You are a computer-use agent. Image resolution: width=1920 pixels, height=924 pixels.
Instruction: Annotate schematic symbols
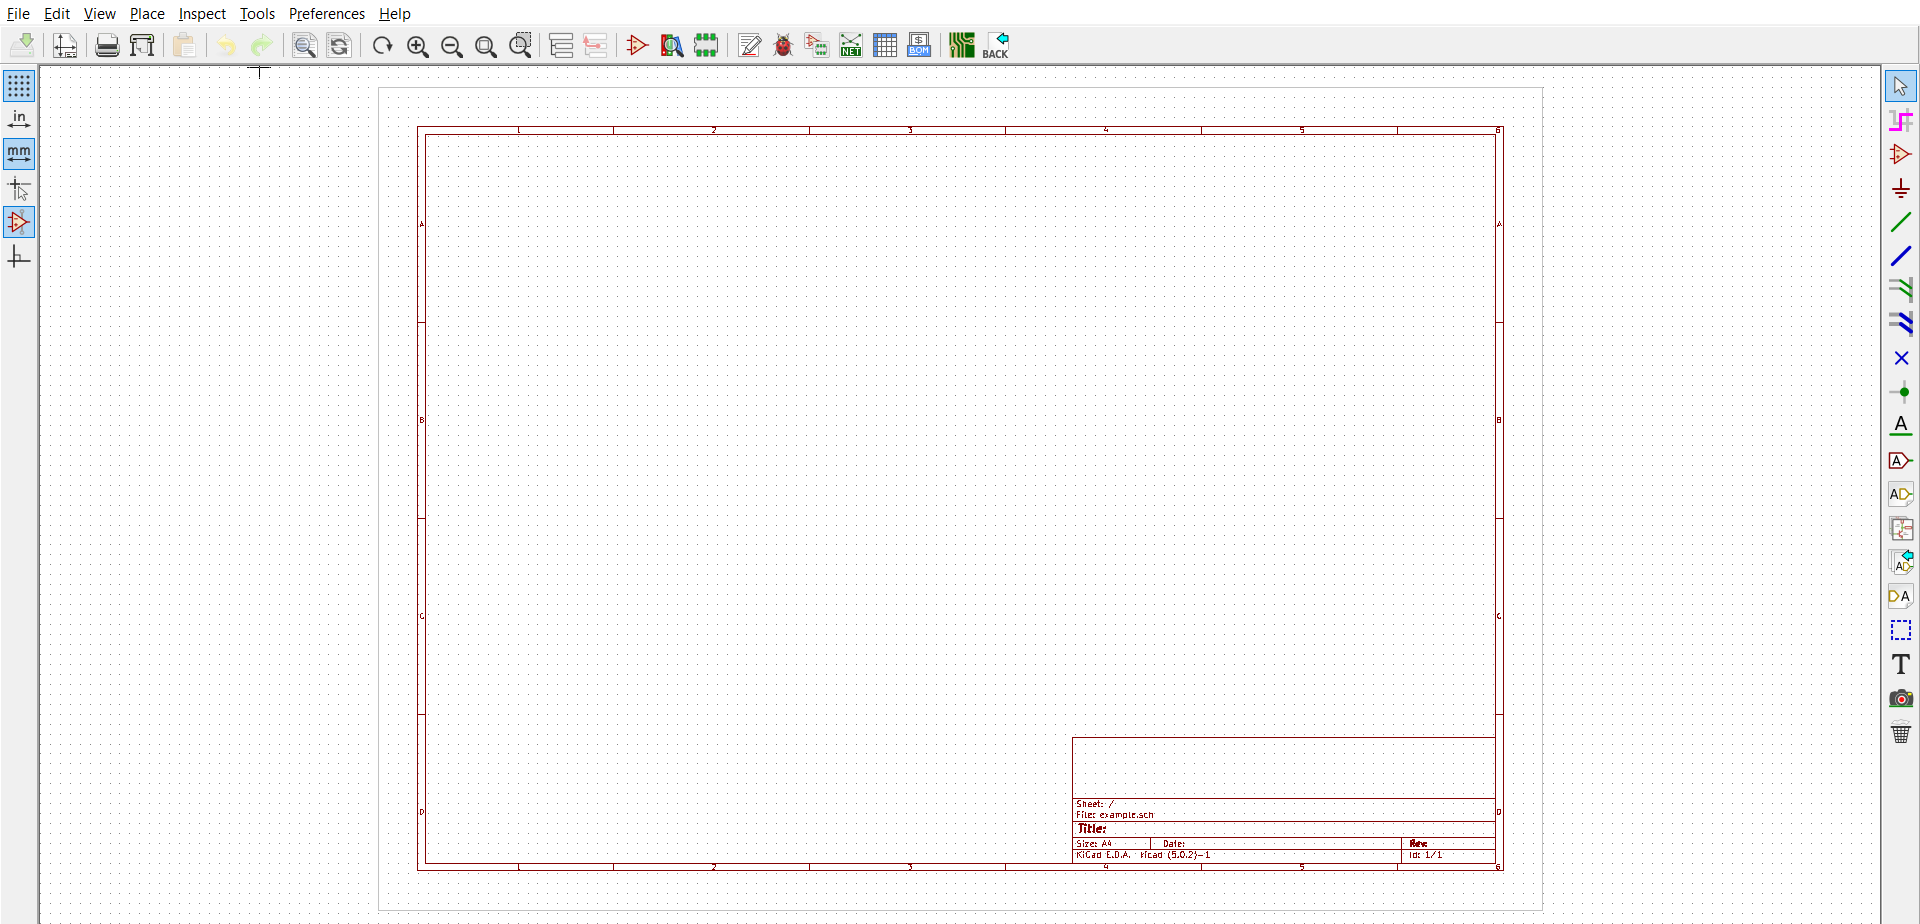(x=749, y=45)
